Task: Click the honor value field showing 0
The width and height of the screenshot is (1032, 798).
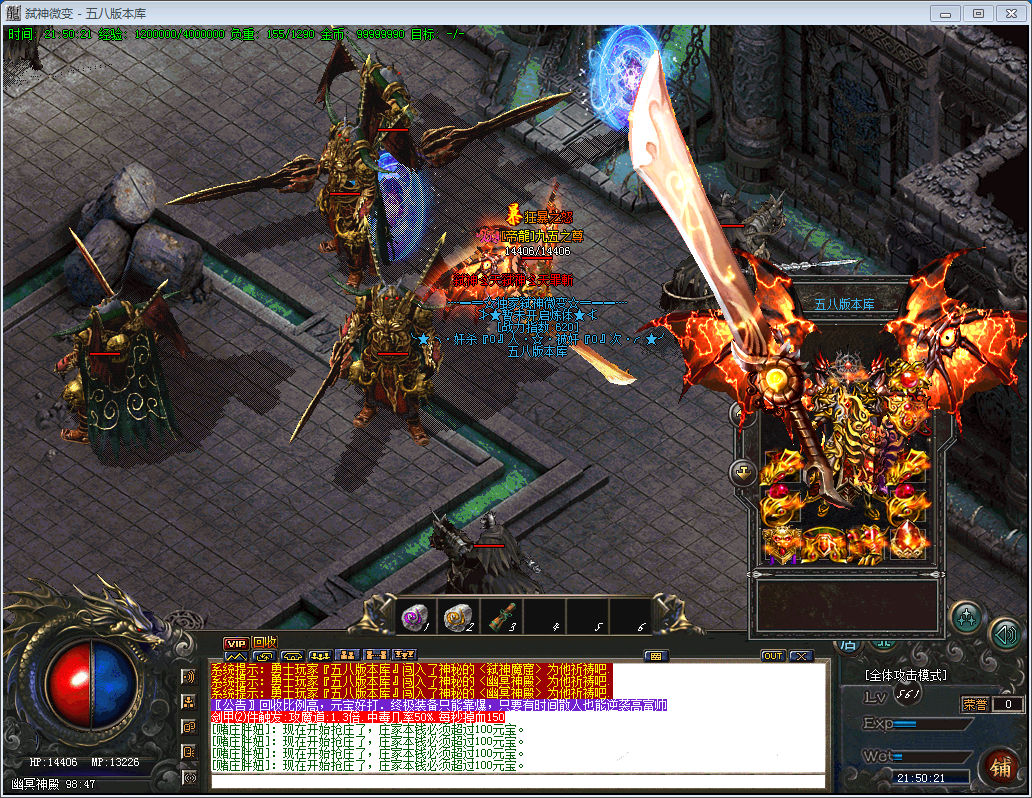Action: (x=1008, y=704)
